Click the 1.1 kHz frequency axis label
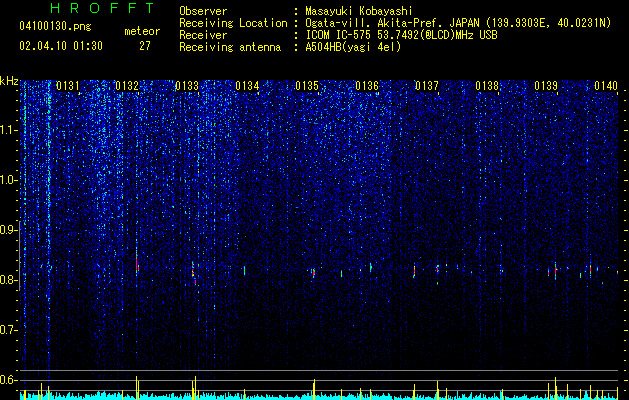The image size is (629, 400). 9,130
